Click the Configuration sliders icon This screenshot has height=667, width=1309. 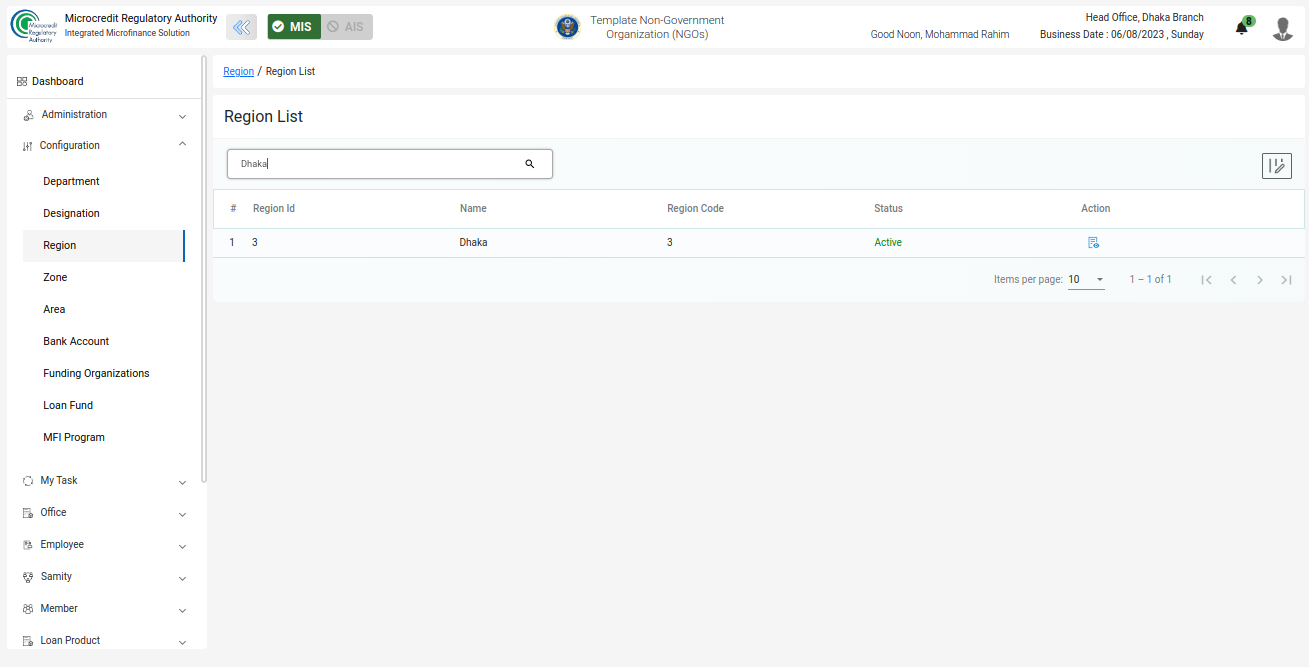pyautogui.click(x=28, y=146)
